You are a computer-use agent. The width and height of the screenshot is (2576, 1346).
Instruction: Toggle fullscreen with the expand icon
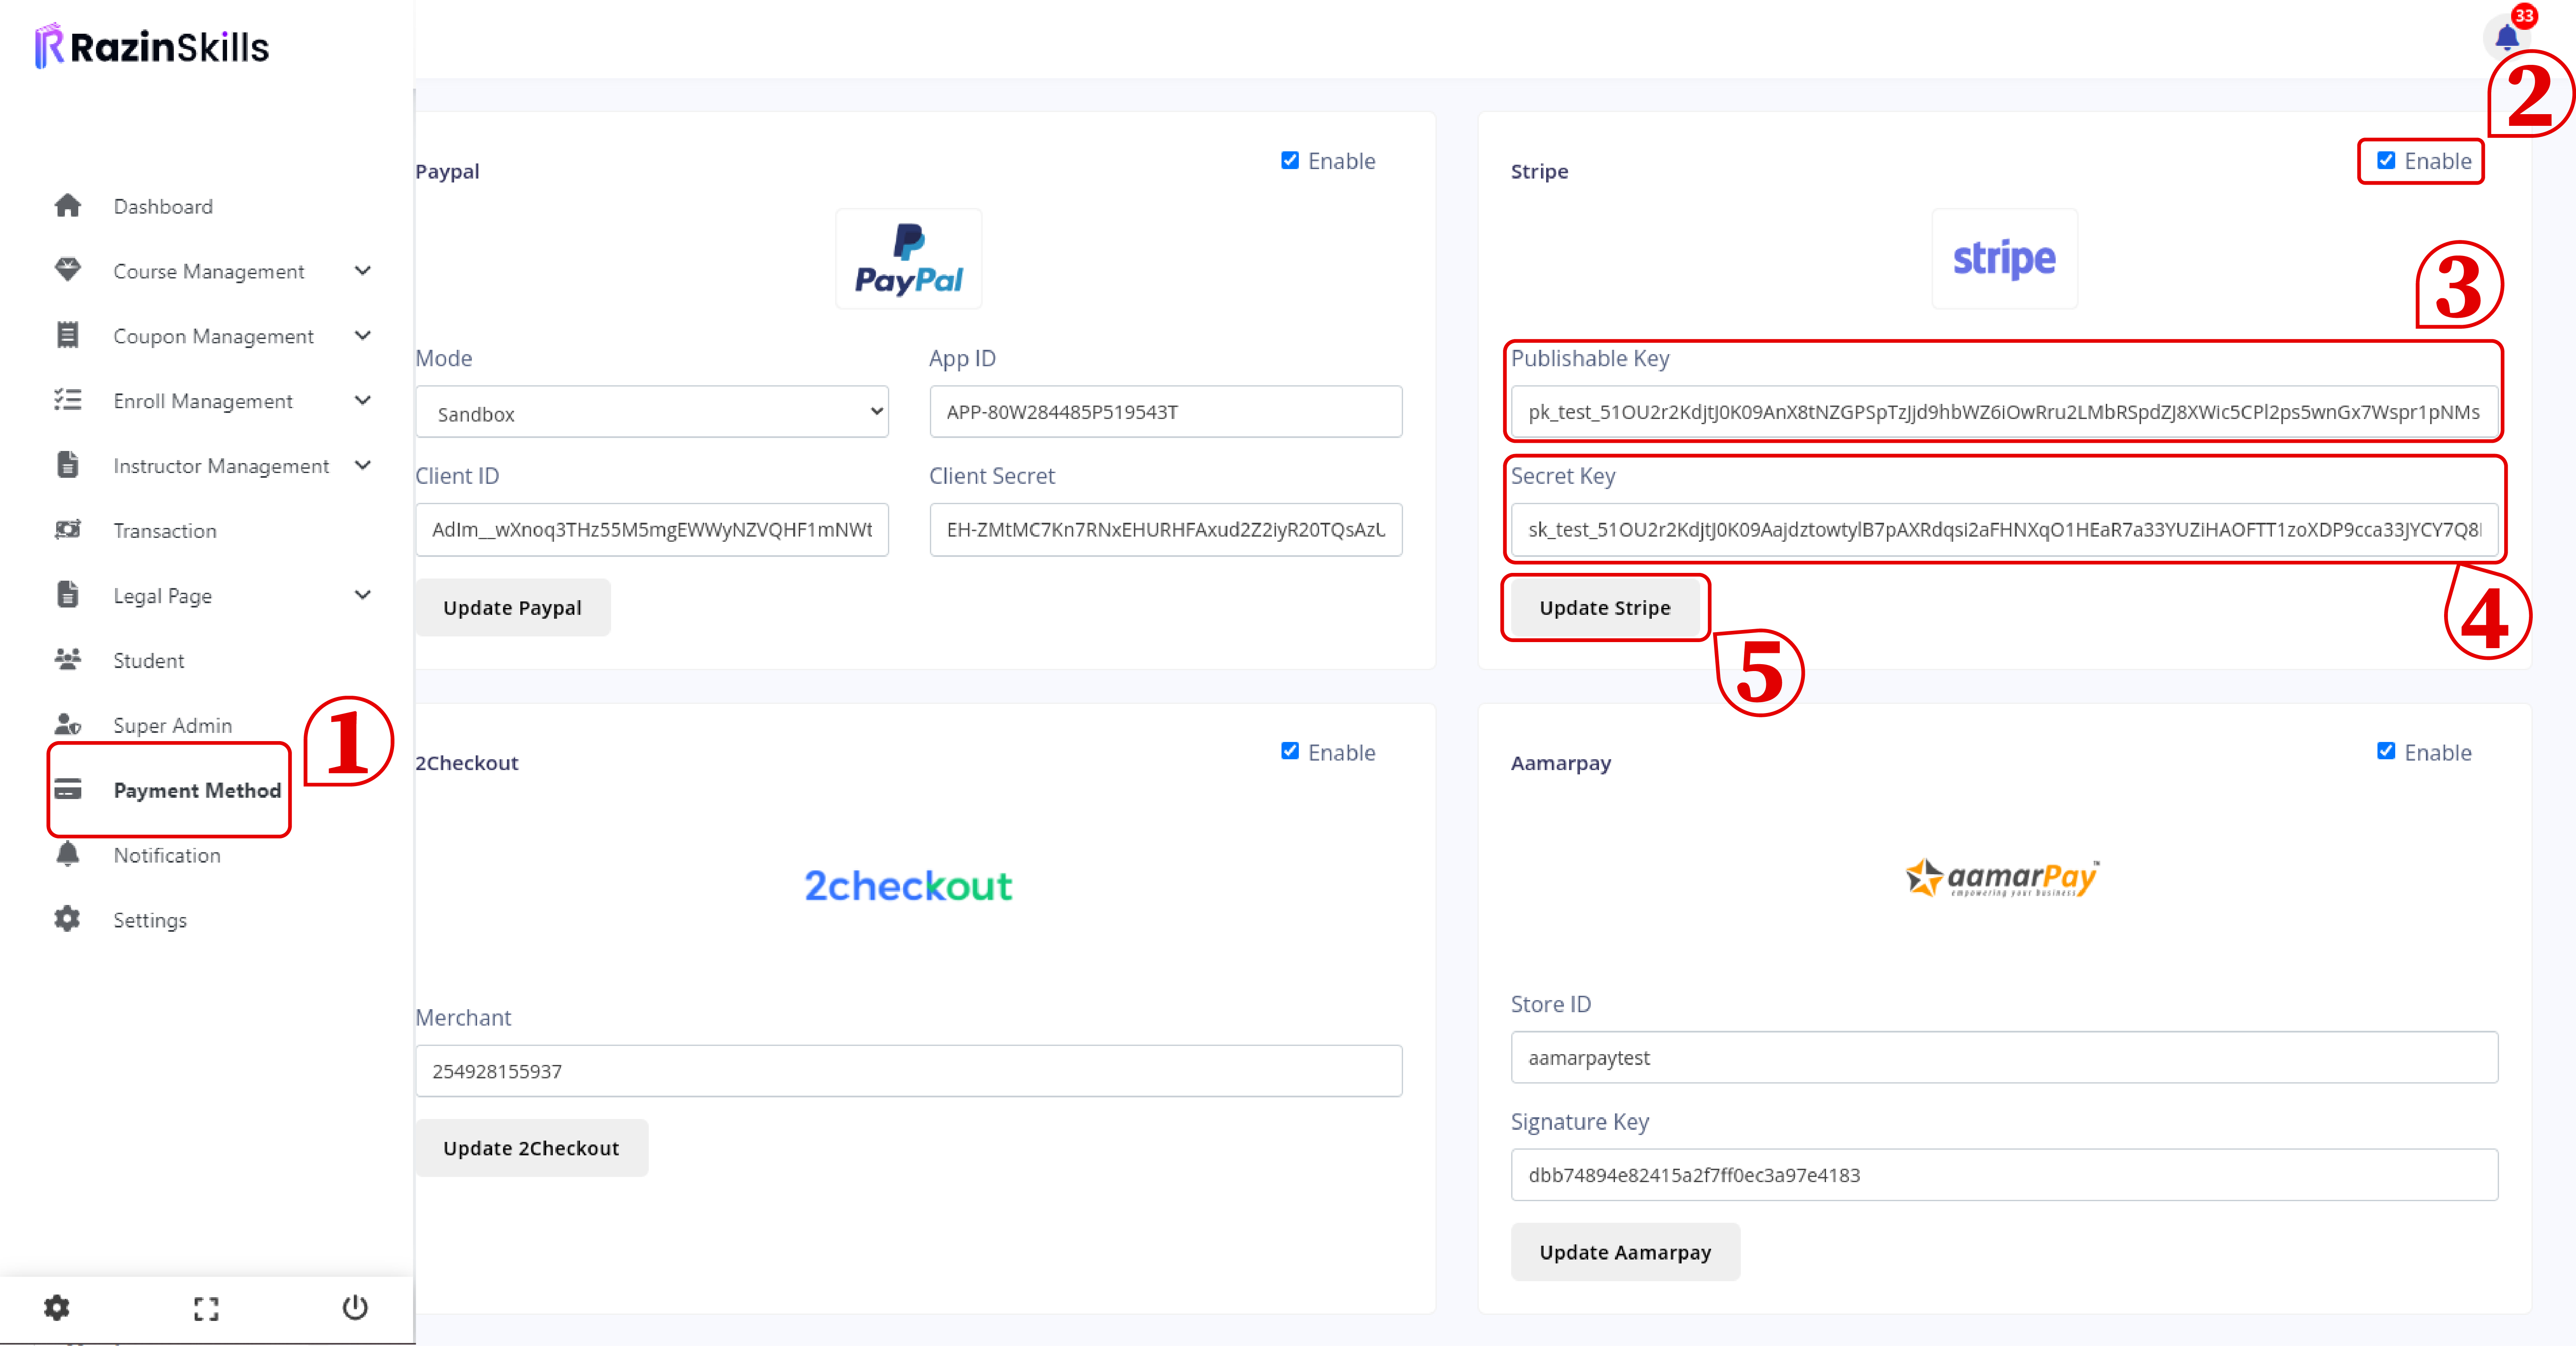coord(206,1308)
